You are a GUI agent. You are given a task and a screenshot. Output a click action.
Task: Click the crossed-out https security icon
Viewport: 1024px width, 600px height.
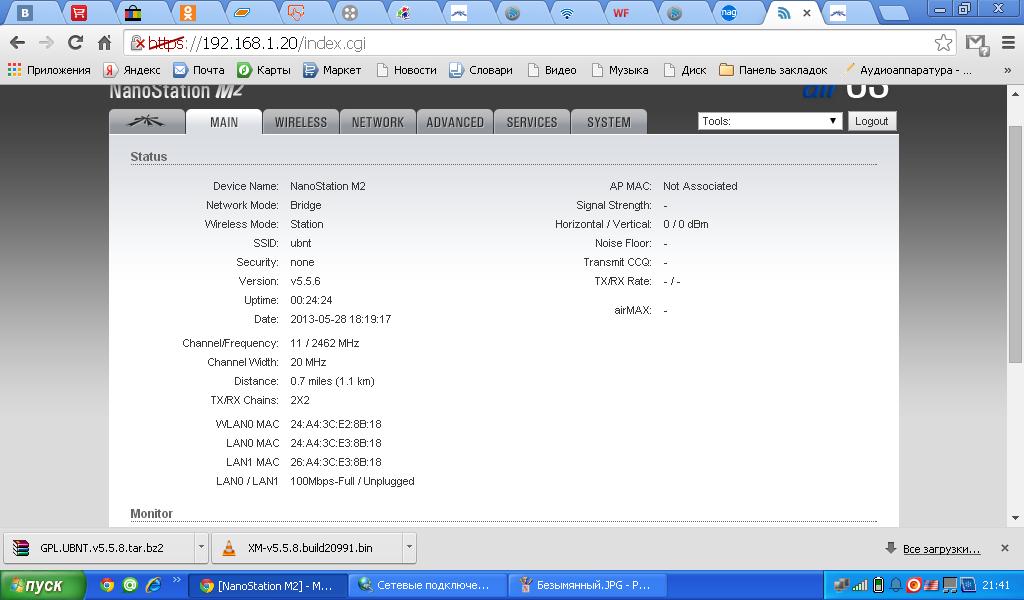coord(138,43)
